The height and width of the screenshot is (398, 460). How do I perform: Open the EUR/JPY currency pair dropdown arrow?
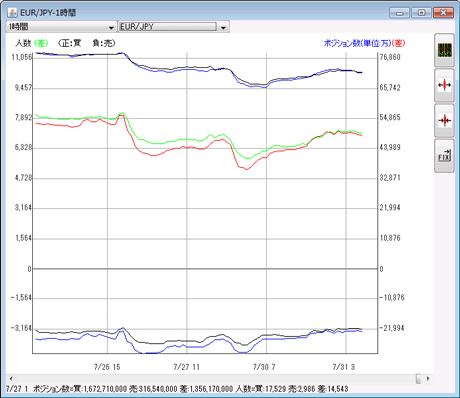(223, 27)
